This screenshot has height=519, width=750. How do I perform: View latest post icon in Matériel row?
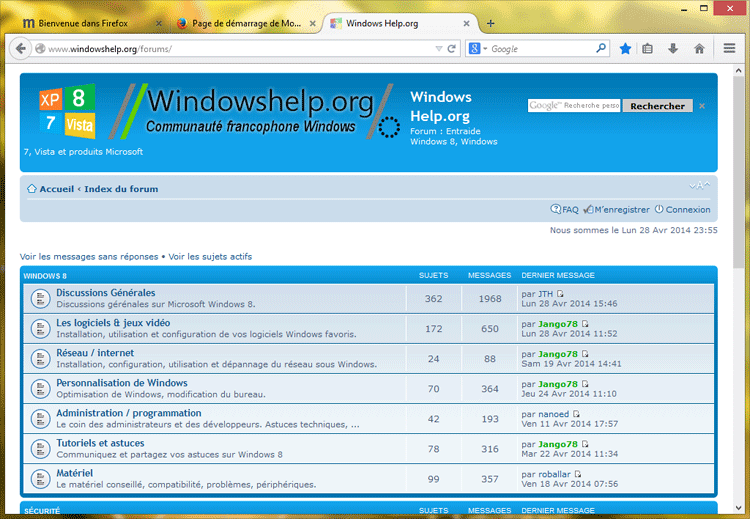coord(579,474)
